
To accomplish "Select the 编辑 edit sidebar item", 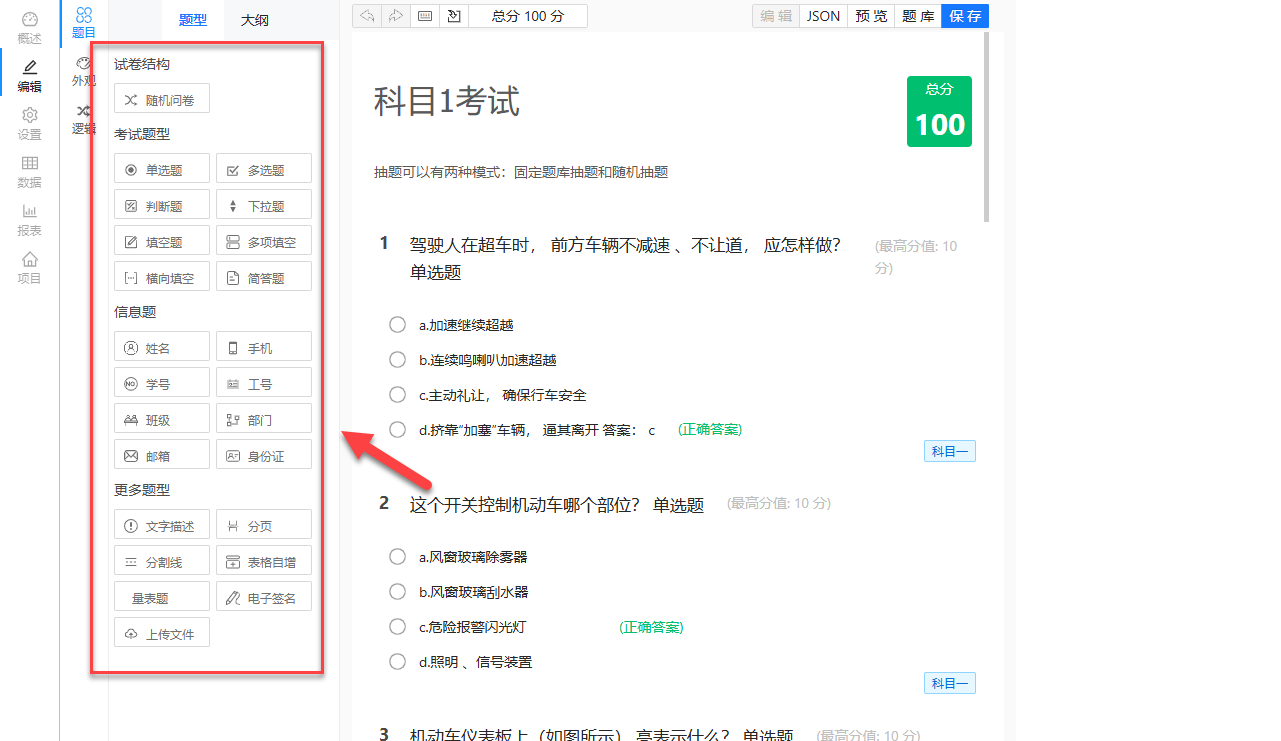I will click(x=30, y=76).
